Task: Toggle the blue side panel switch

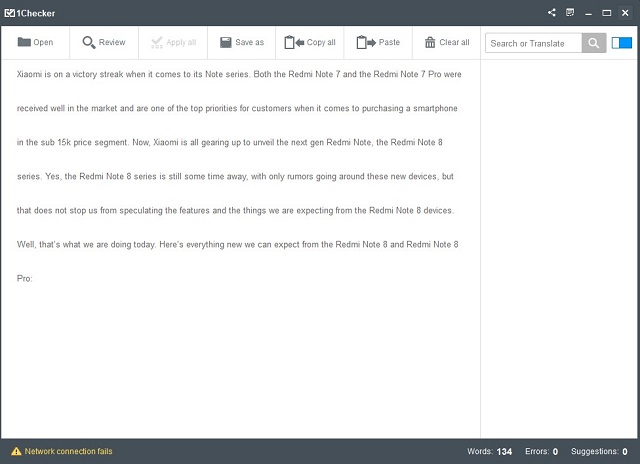Action: click(622, 43)
